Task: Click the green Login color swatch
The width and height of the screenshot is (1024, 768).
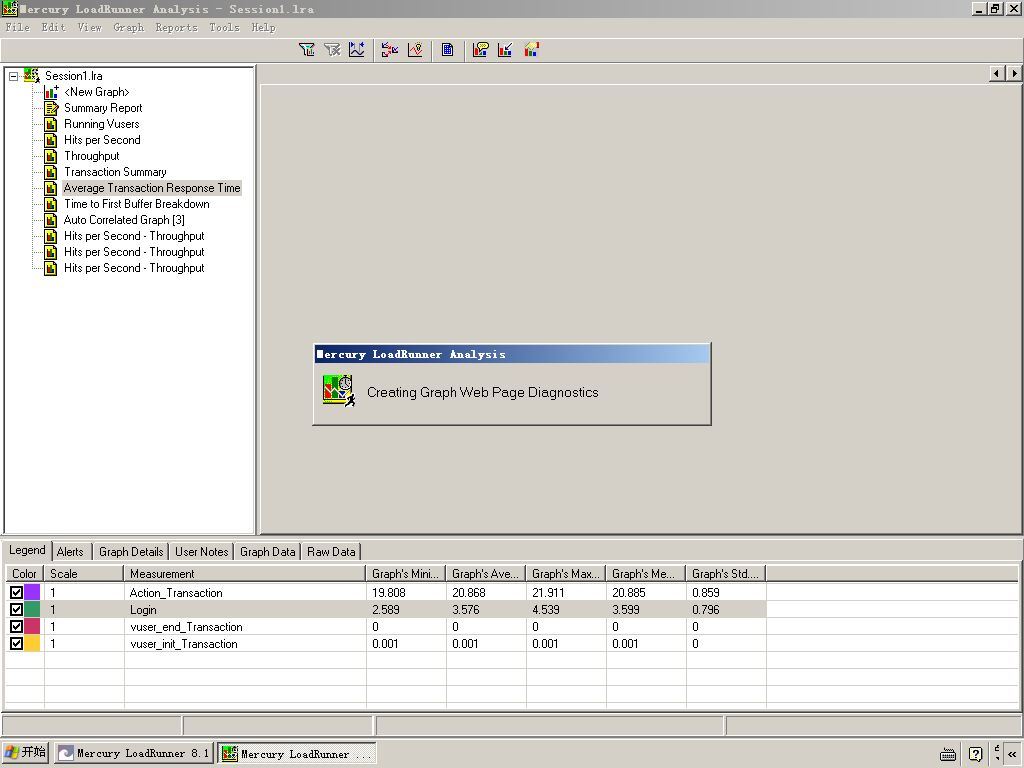Action: [x=32, y=609]
